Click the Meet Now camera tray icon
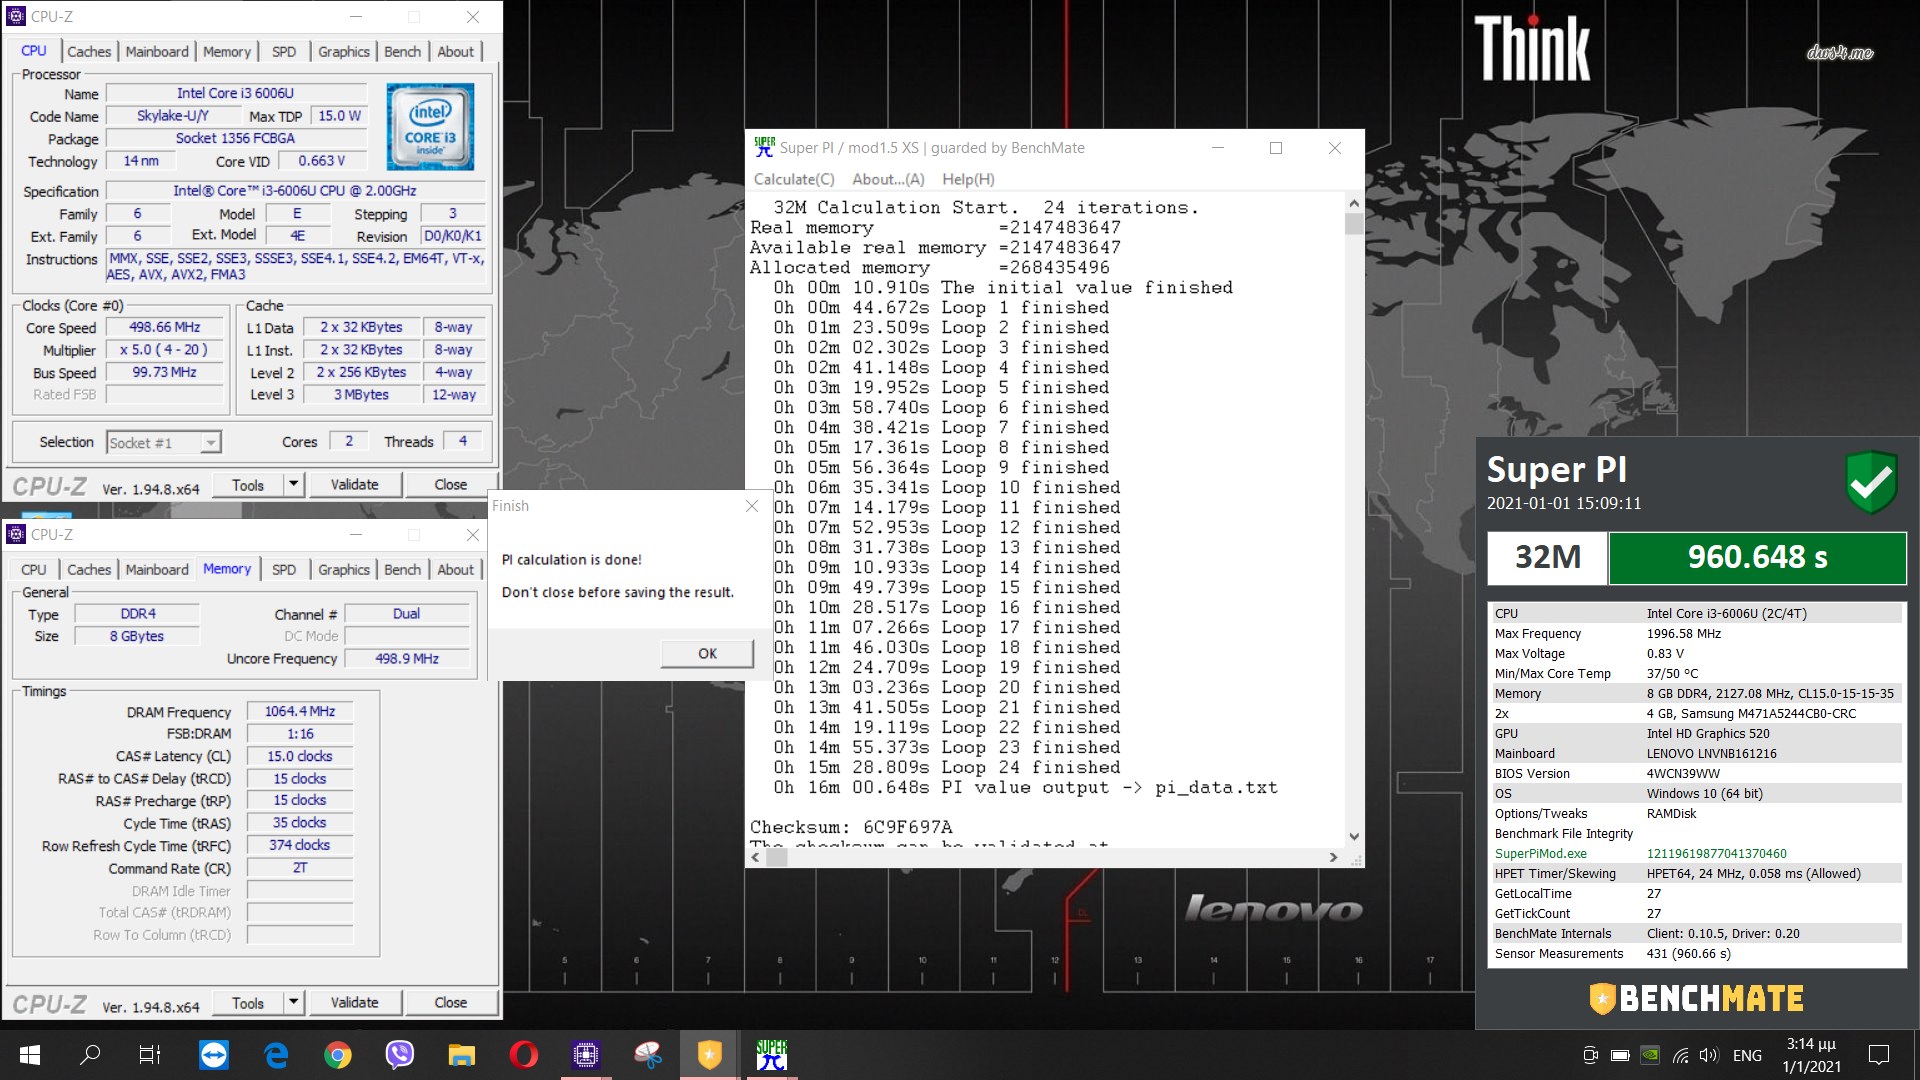 [1590, 1055]
